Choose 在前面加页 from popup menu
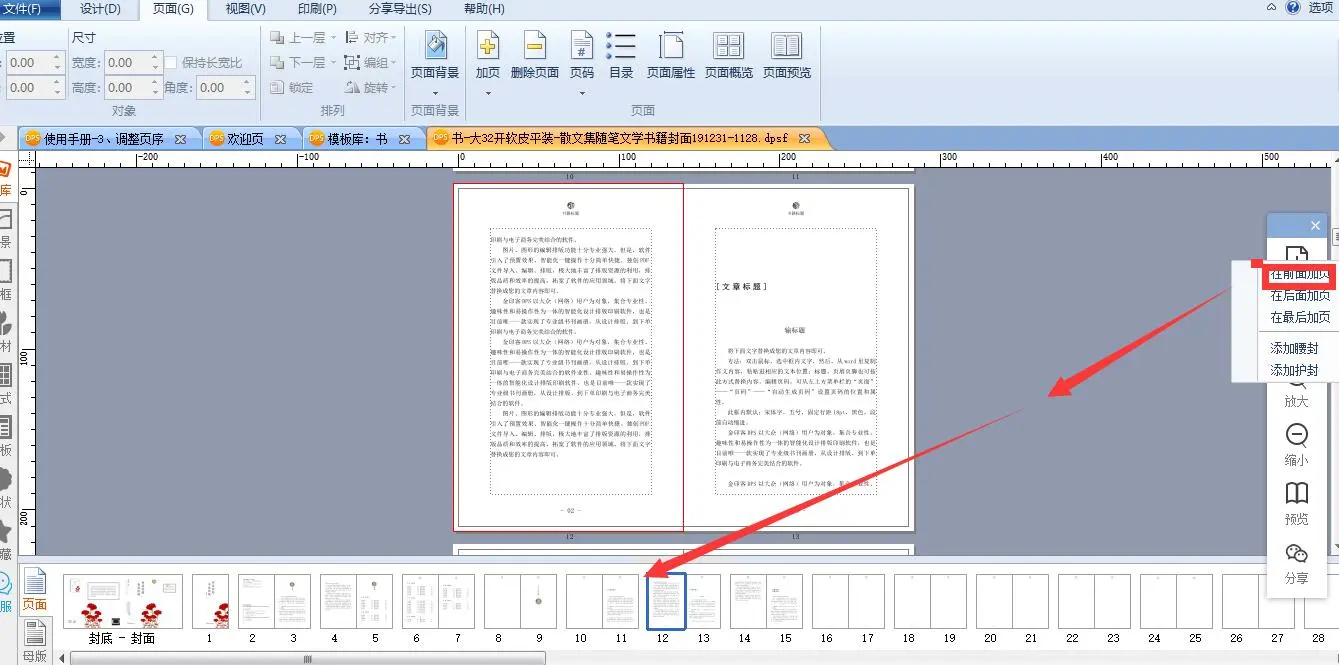1339x665 pixels. [1300, 274]
